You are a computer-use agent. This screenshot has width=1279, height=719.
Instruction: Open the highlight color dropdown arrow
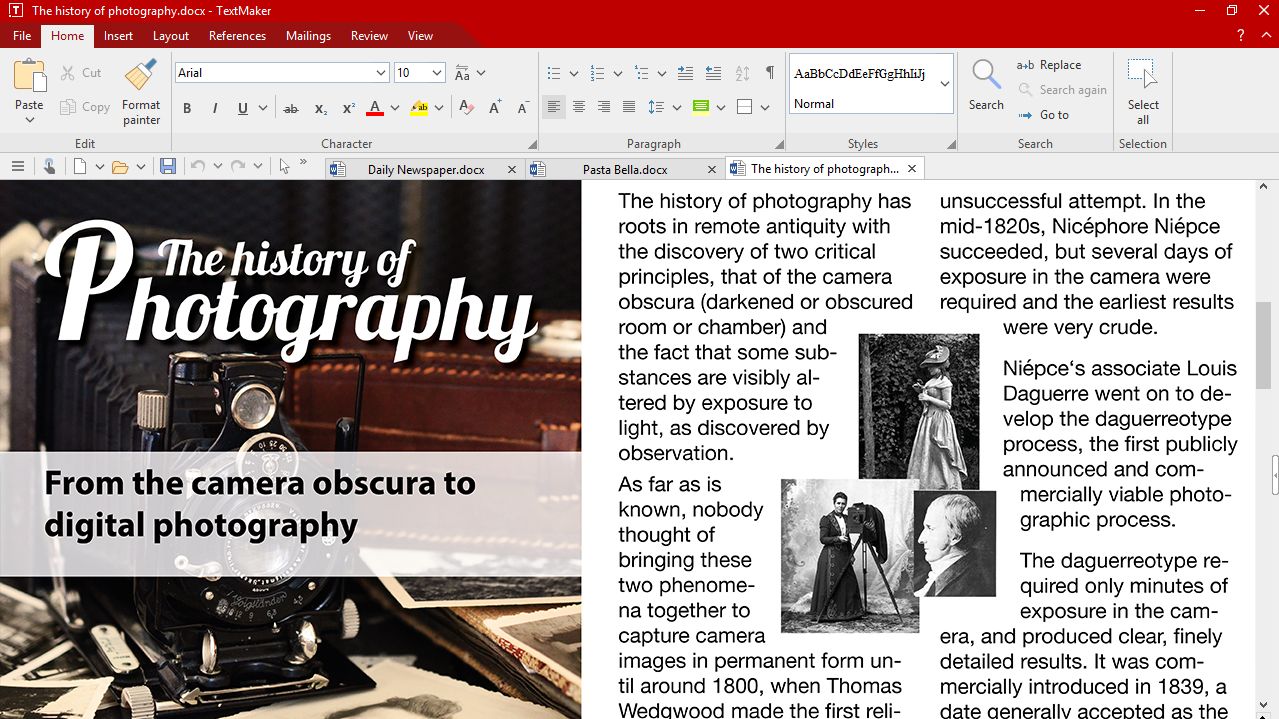point(438,108)
